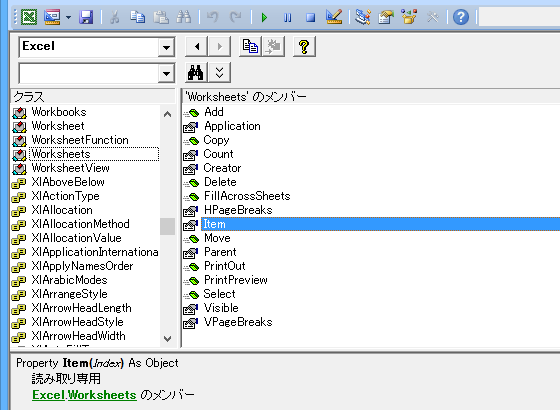Click the Reset stop icon

[310, 17]
